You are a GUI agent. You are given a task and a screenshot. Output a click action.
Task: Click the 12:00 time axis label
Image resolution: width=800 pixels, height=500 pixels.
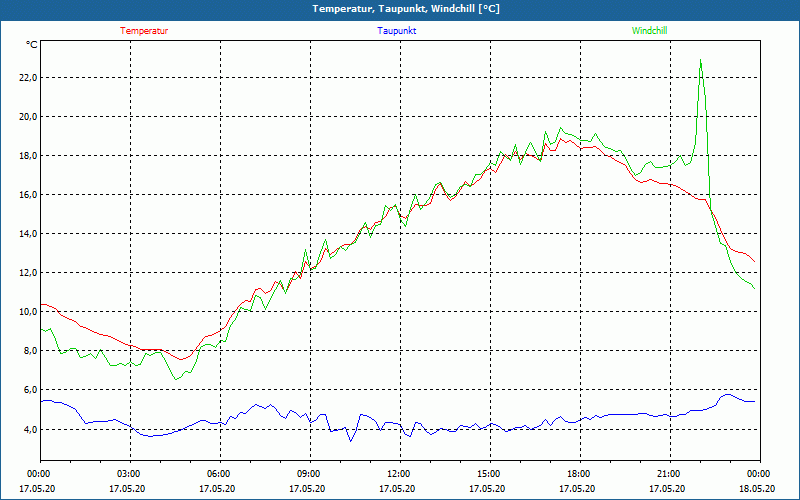(397, 474)
